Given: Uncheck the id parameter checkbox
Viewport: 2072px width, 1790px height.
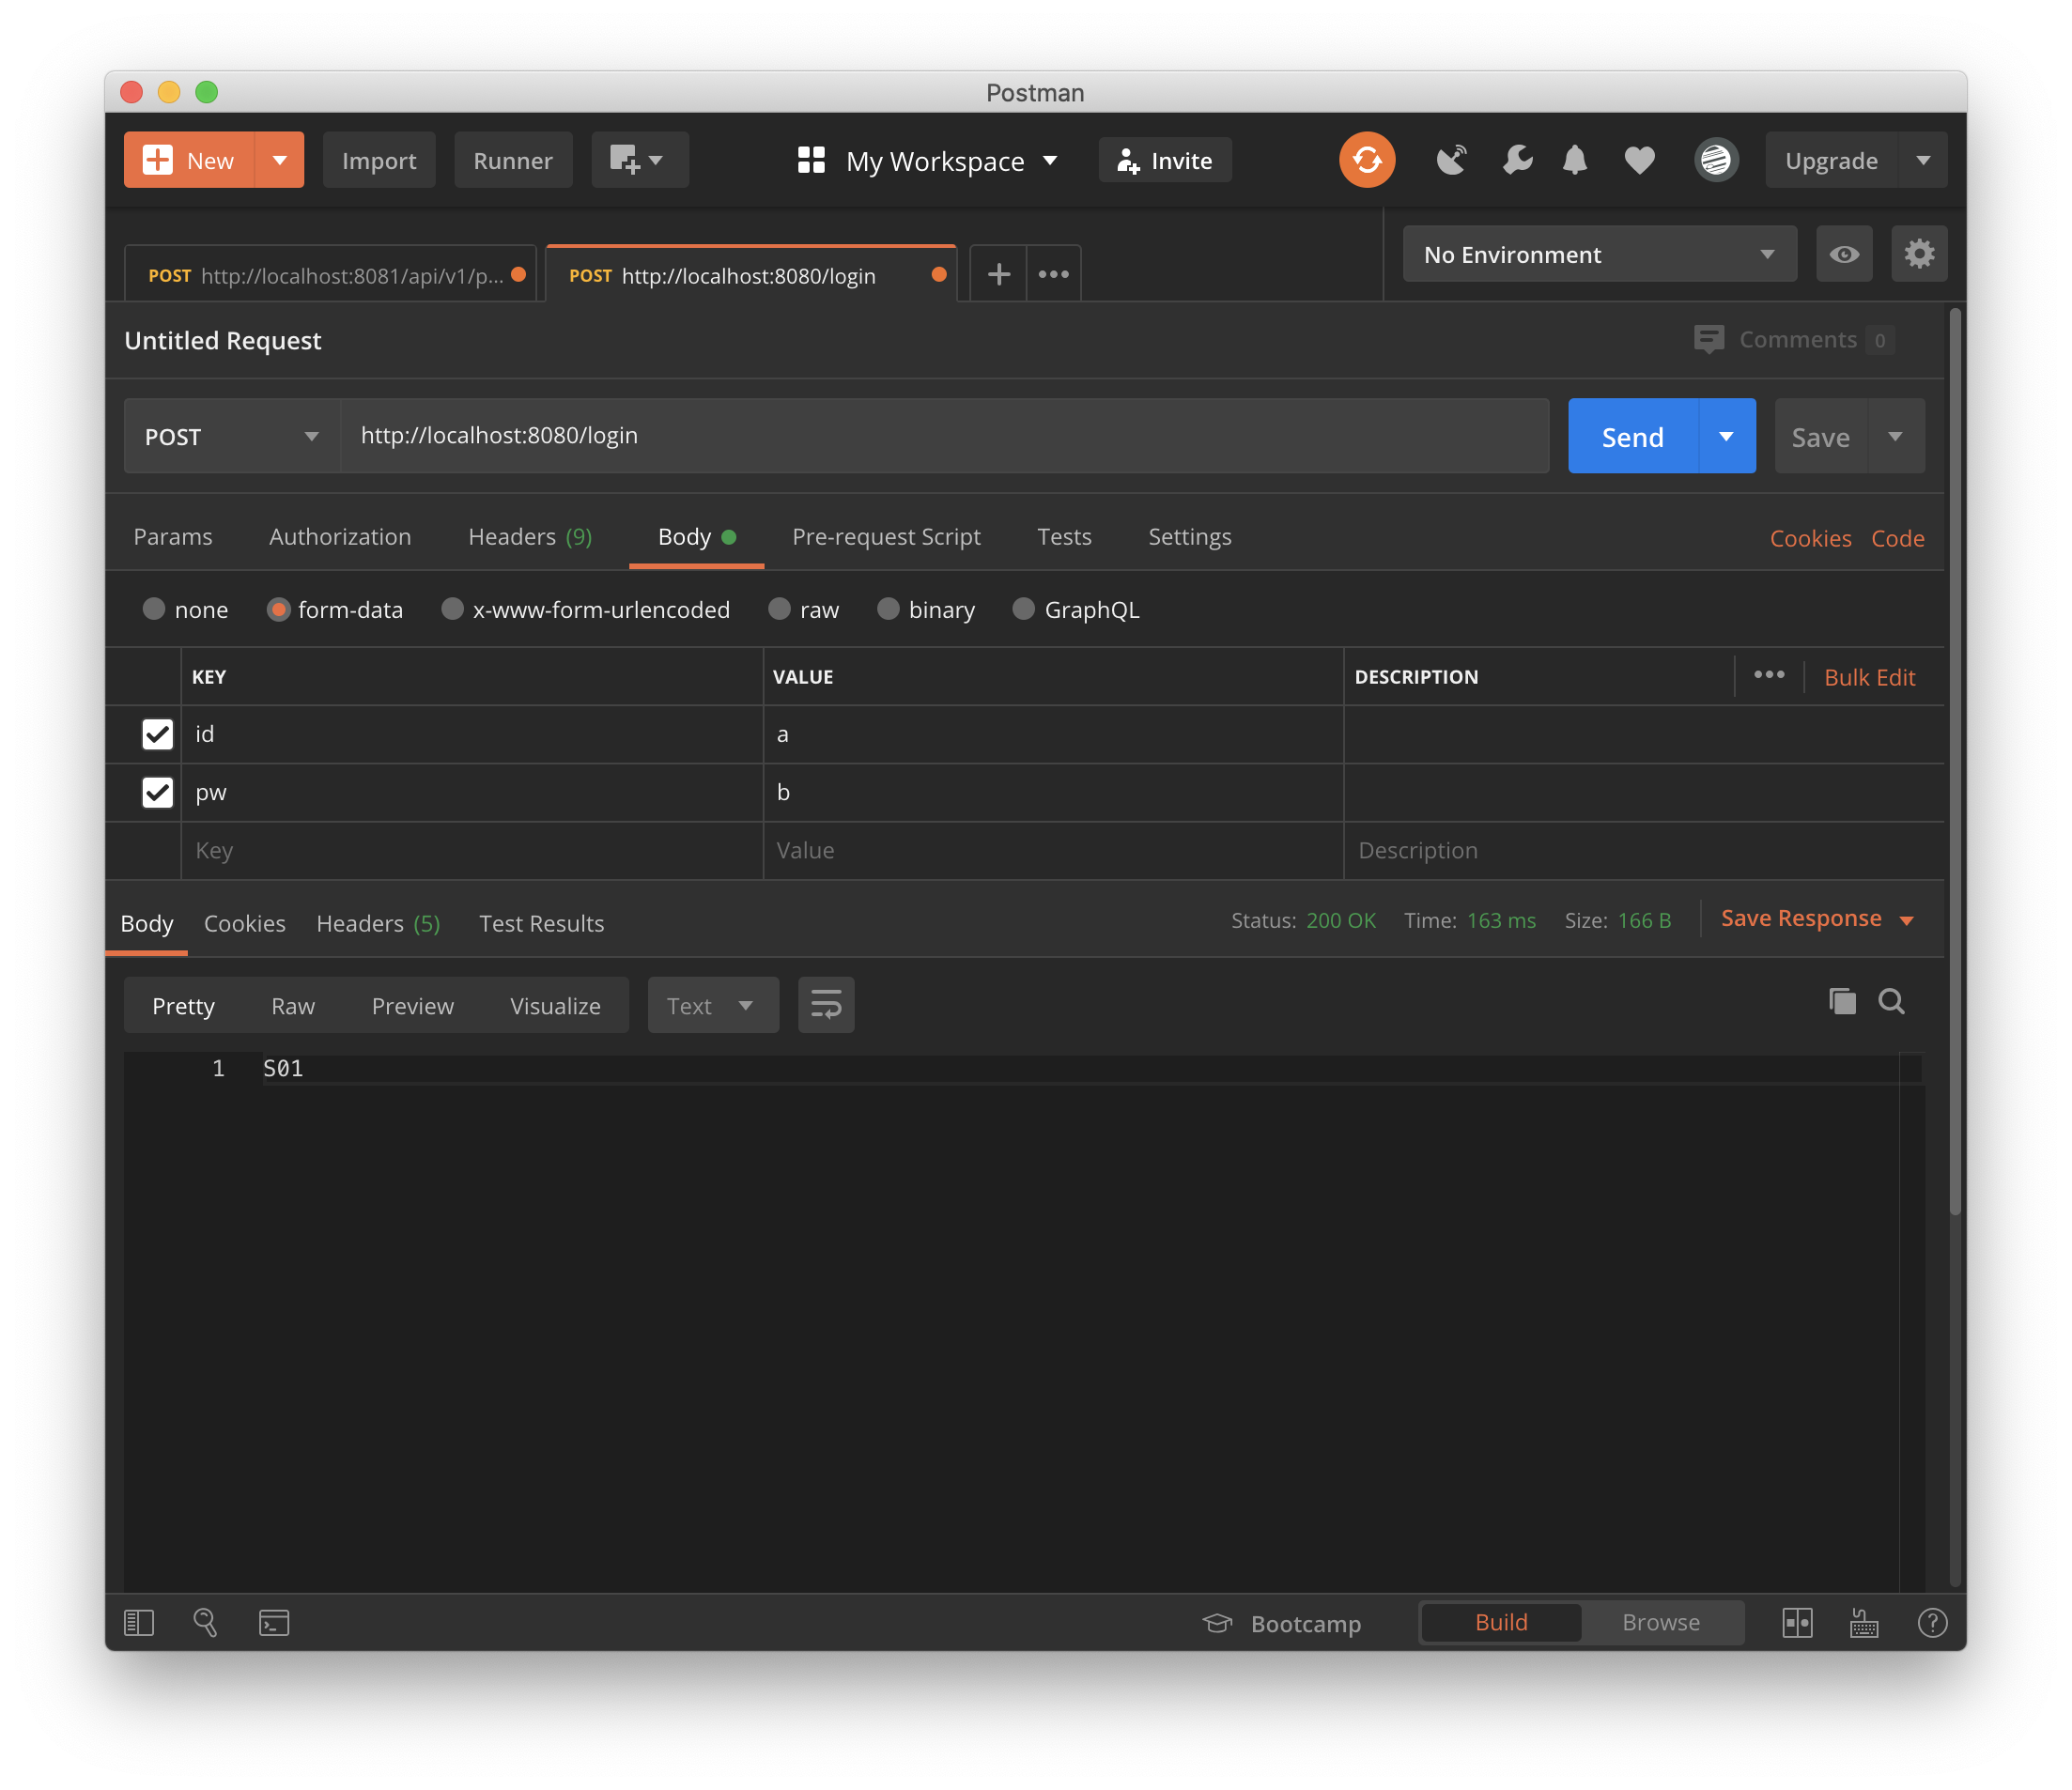Looking at the screenshot, I should pyautogui.click(x=157, y=734).
